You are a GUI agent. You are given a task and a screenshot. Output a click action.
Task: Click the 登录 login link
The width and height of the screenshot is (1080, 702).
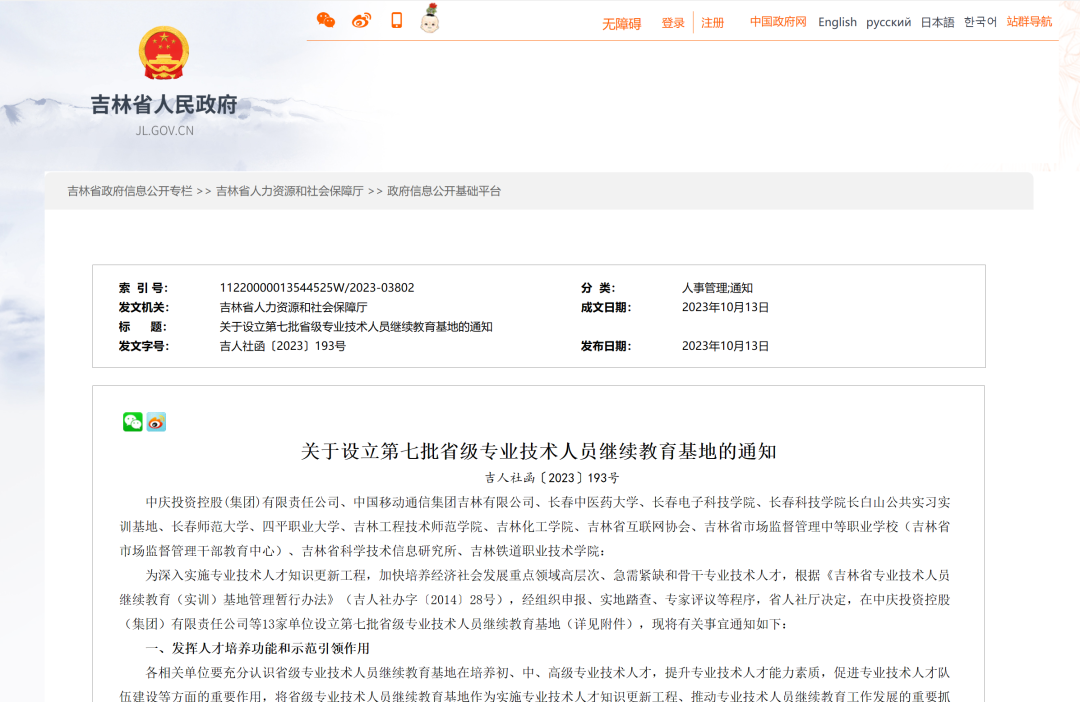[673, 23]
